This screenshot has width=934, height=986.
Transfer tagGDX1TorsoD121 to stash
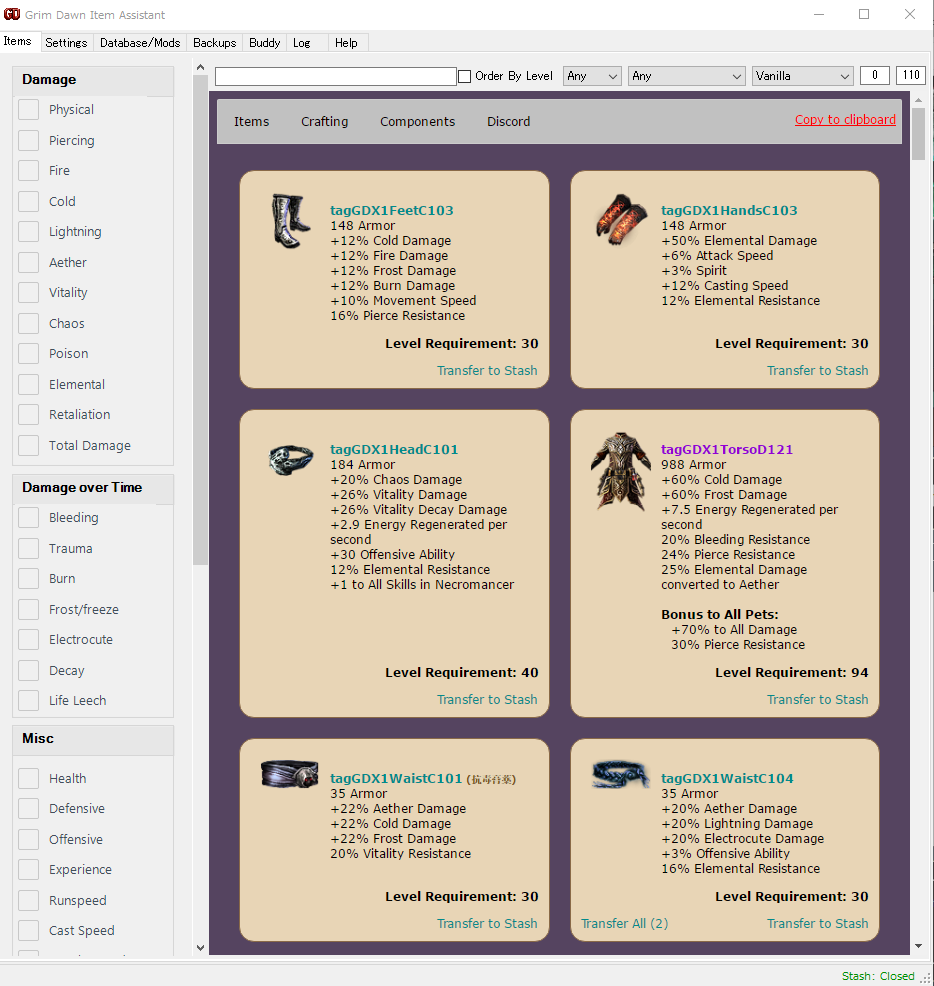point(818,699)
